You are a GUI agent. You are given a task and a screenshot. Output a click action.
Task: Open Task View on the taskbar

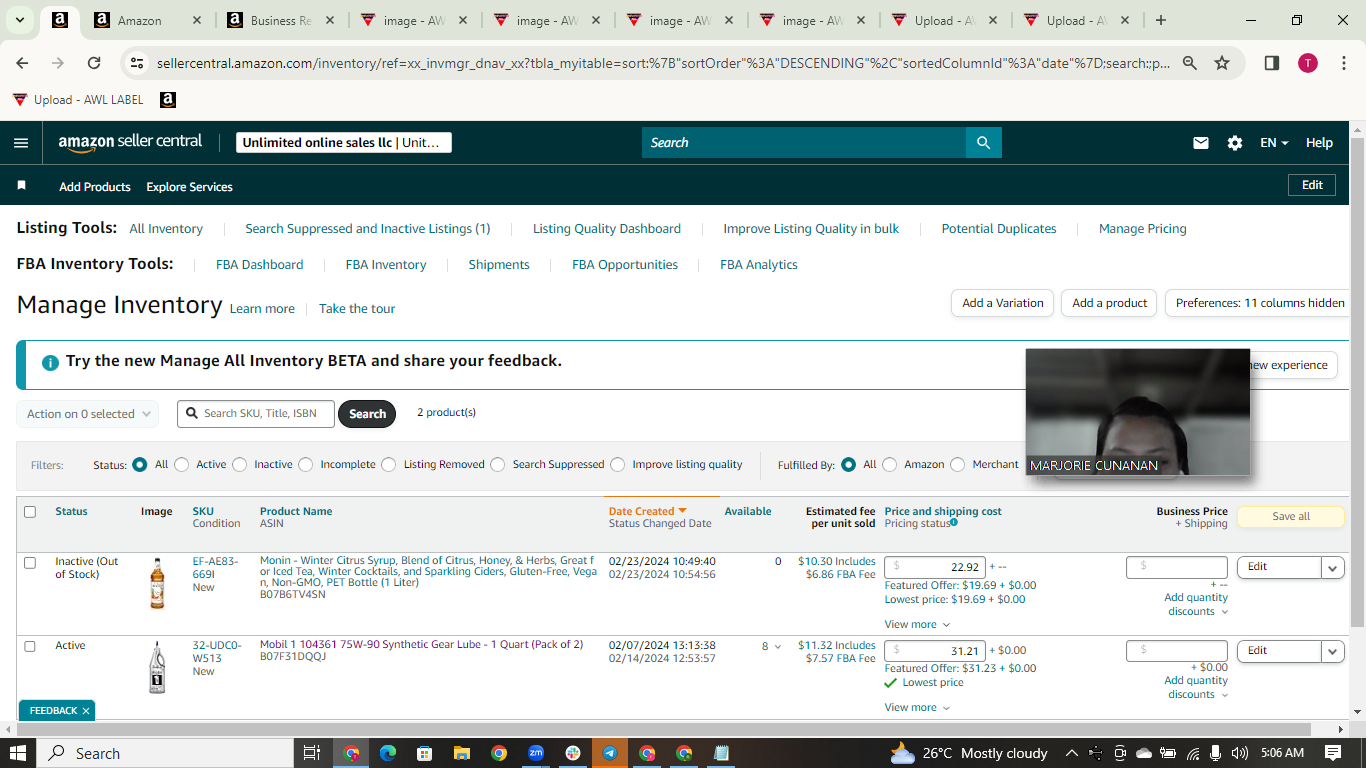coord(311,753)
